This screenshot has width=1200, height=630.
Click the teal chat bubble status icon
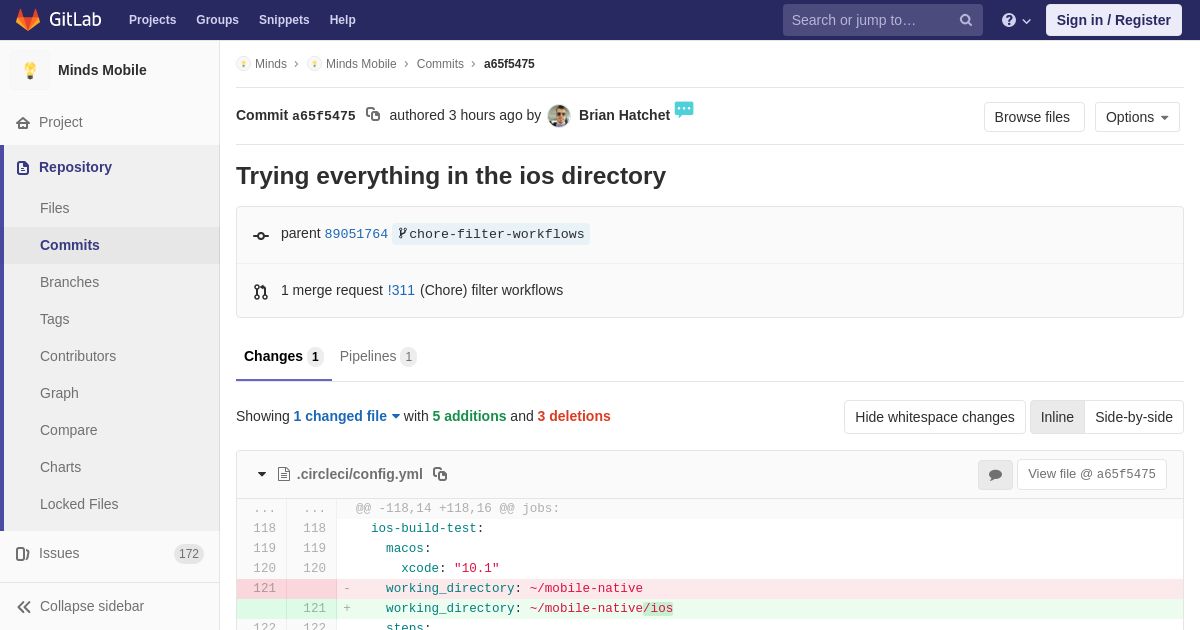pyautogui.click(x=684, y=109)
